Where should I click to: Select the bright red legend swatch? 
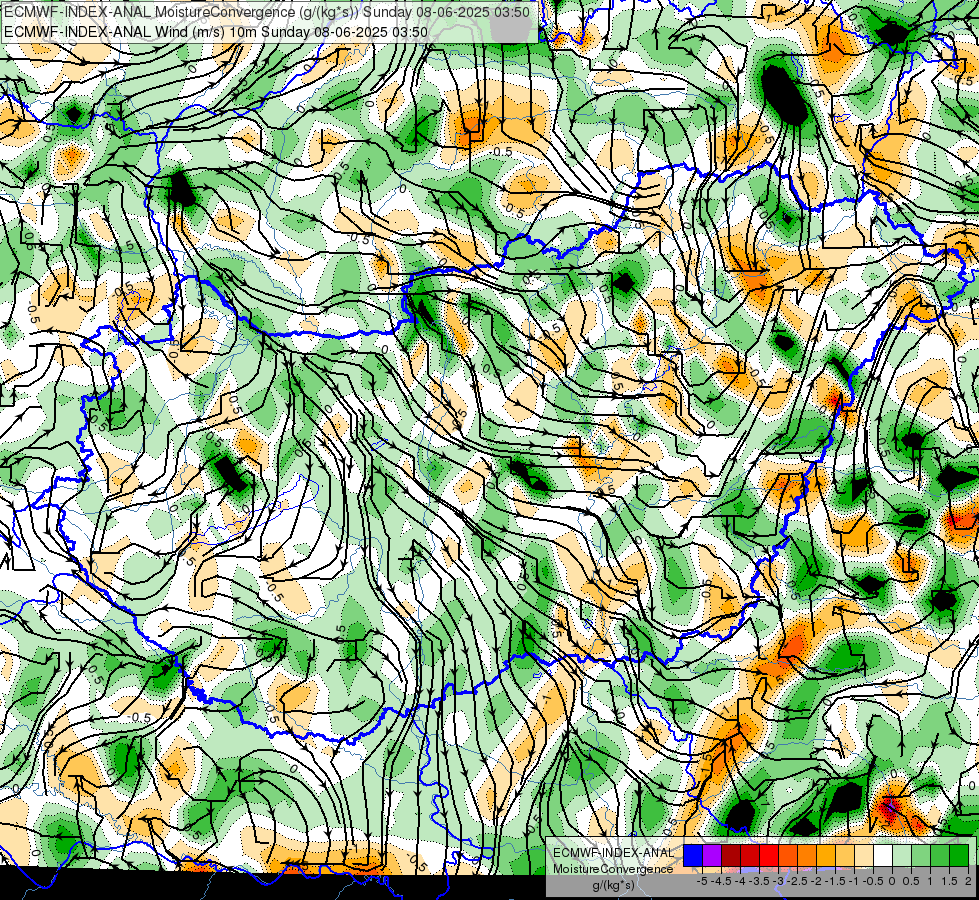click(769, 855)
